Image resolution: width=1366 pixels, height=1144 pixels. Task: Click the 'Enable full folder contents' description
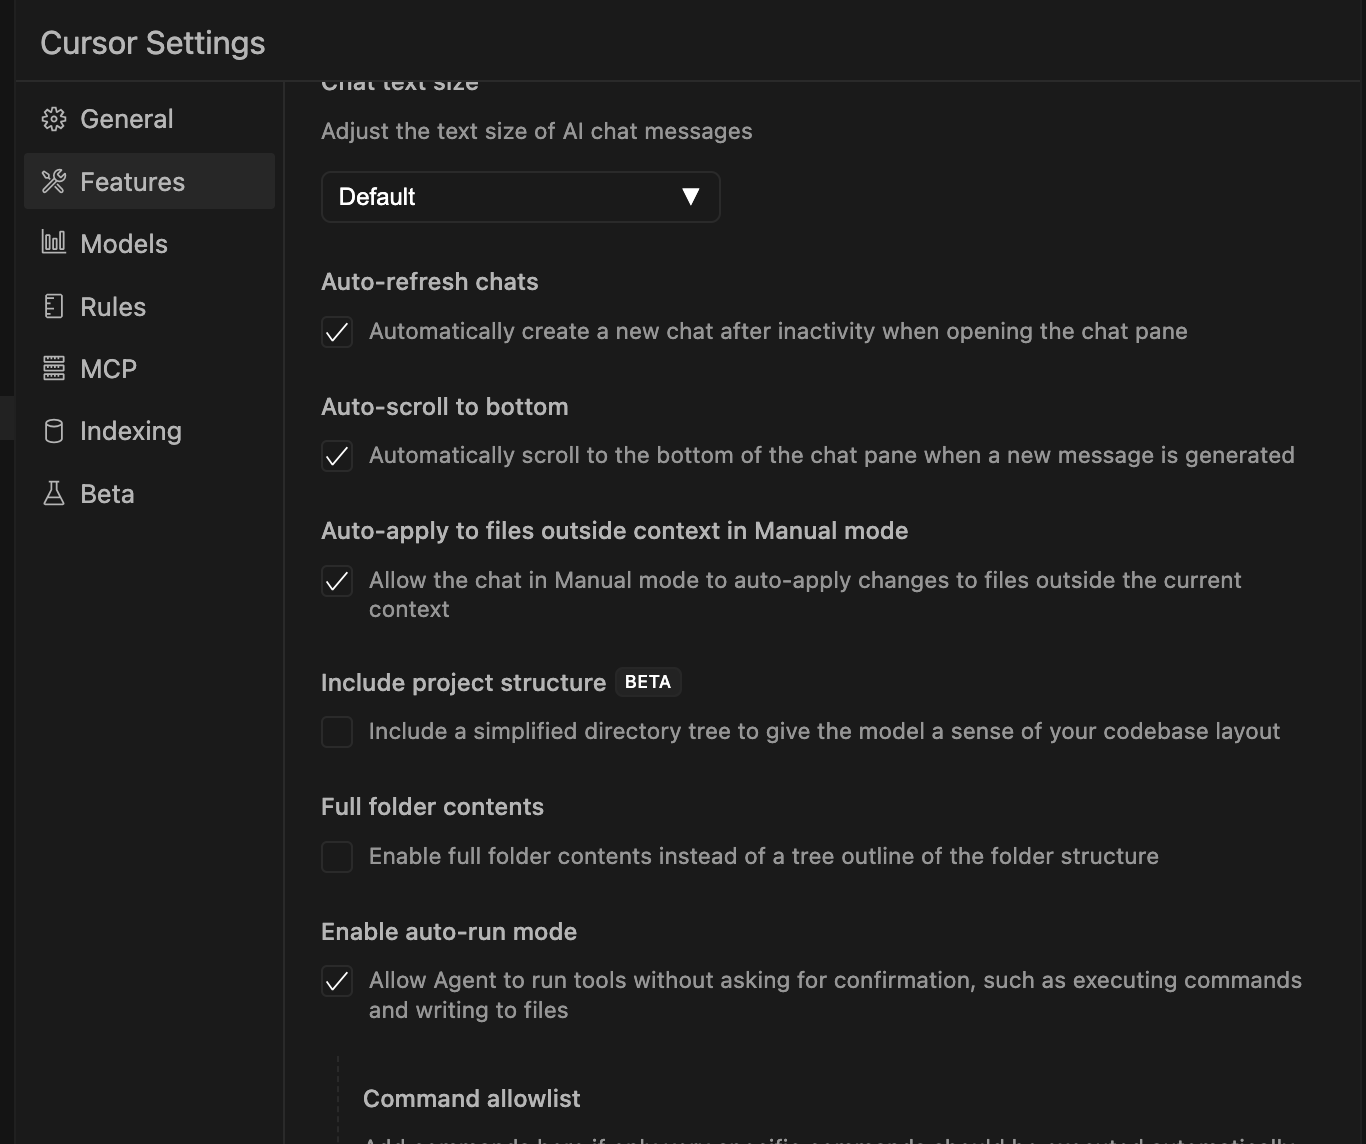764,856
